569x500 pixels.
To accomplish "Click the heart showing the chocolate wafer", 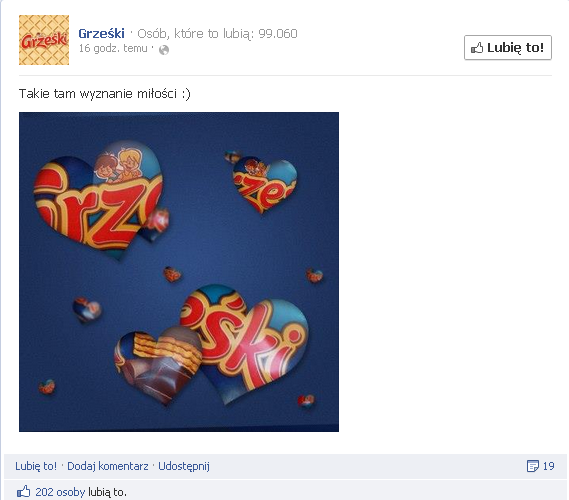I will click(x=159, y=365).
